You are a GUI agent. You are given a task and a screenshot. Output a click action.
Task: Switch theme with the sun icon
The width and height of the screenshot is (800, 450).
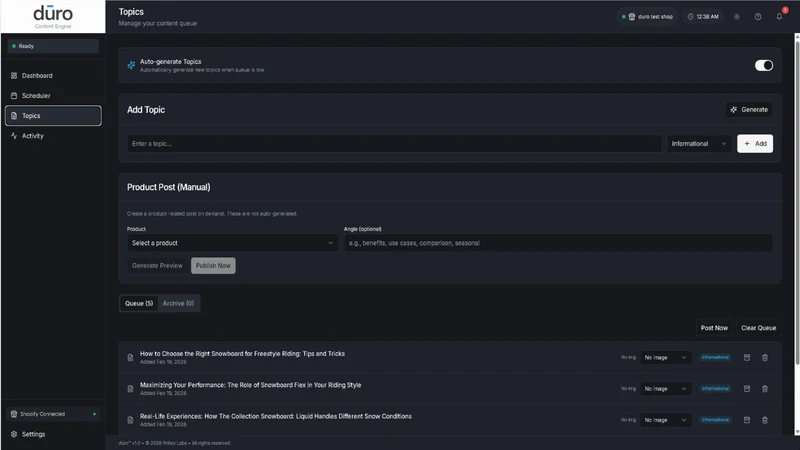(x=737, y=17)
